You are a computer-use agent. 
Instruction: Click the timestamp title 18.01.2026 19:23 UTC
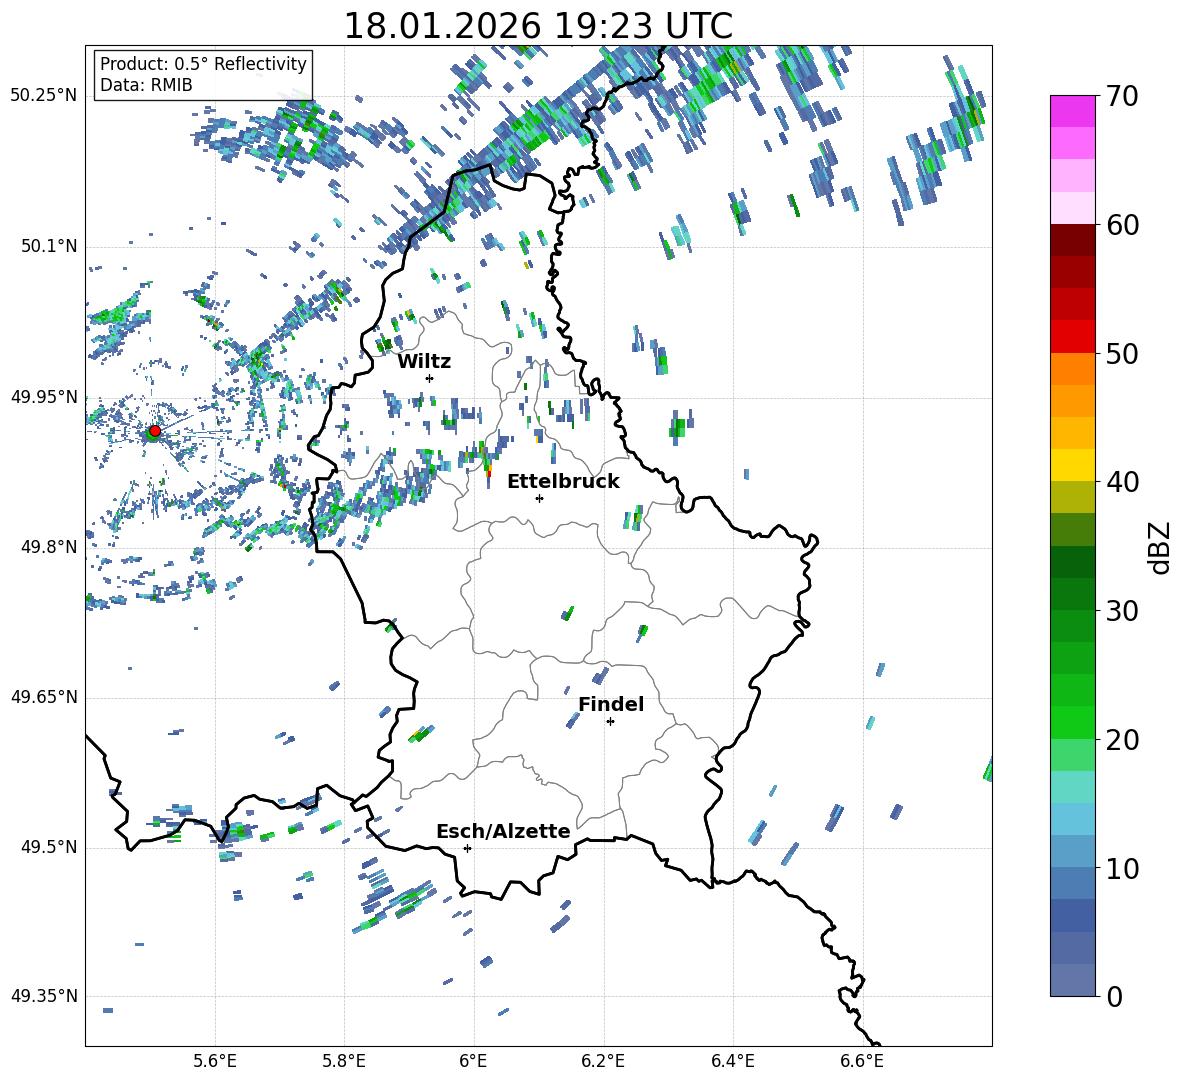[538, 26]
